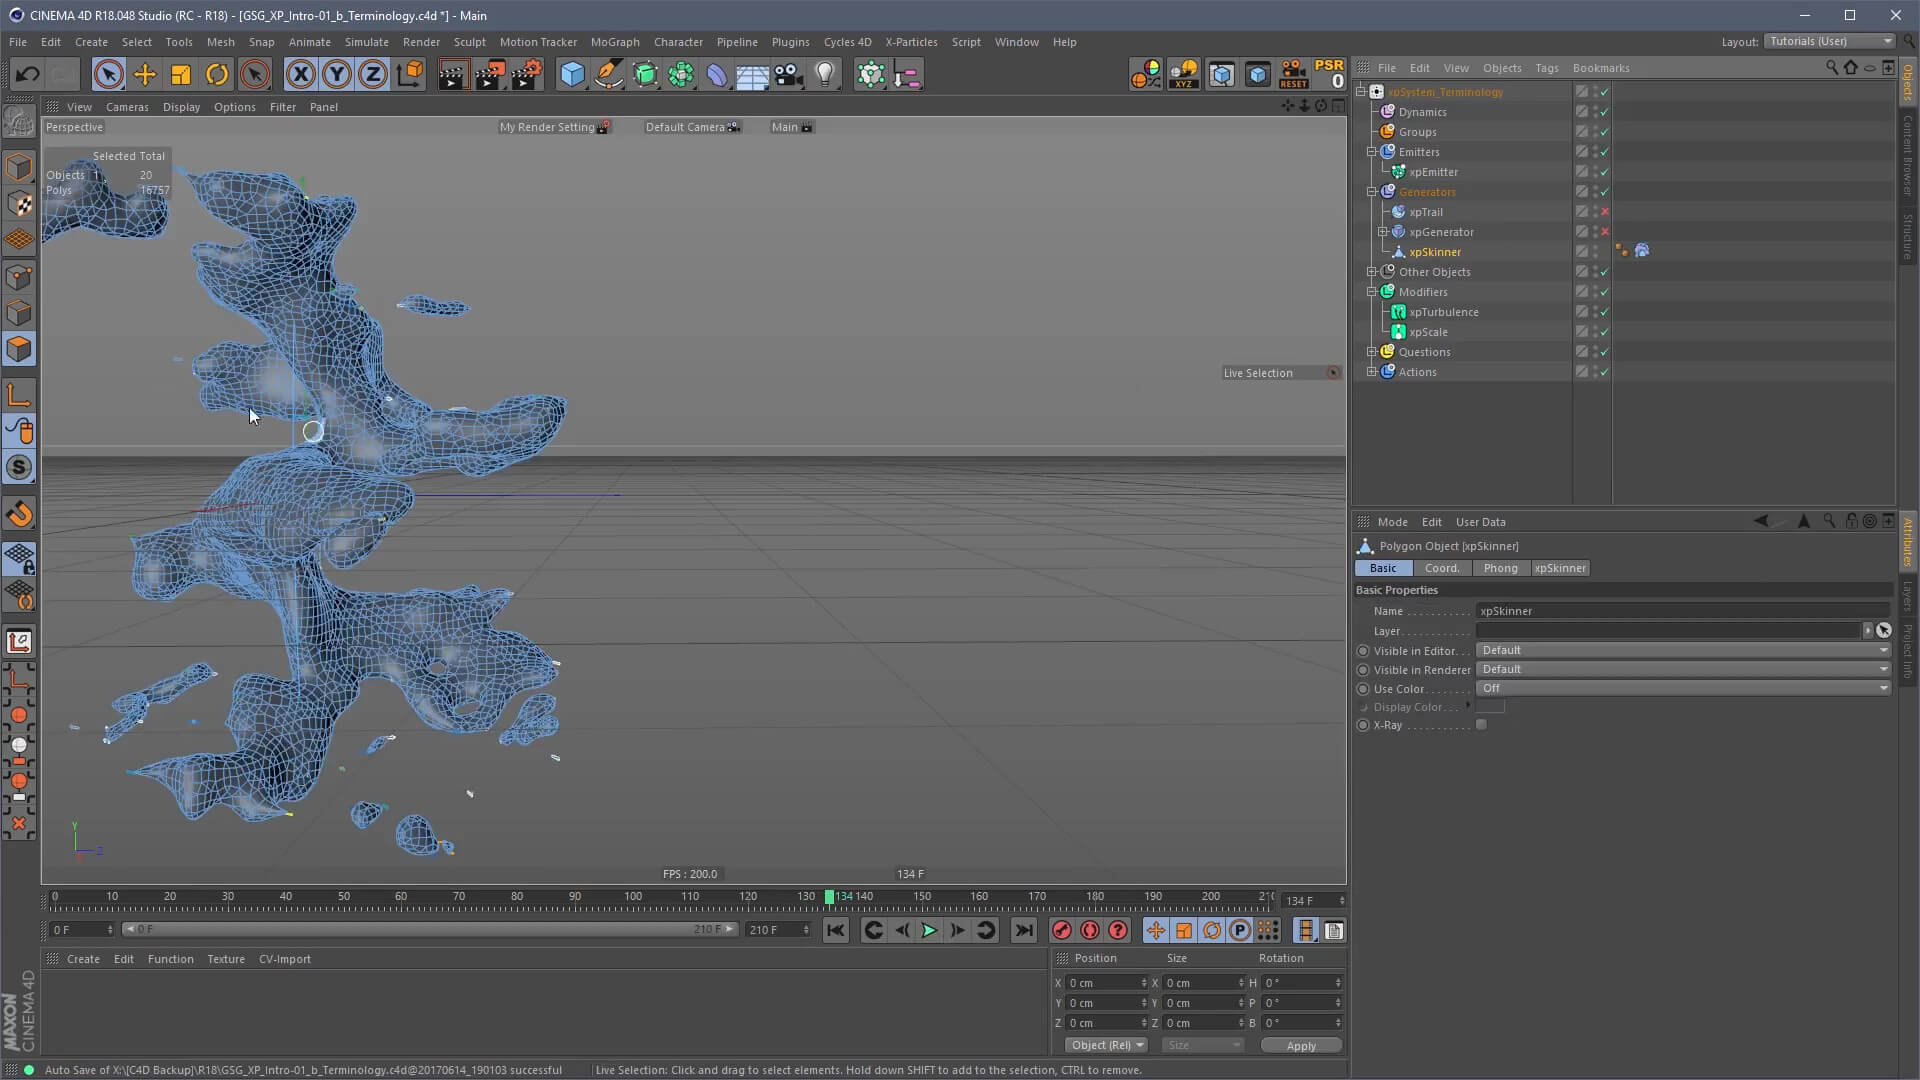Click the Display Color swatch
1920x1080 pixels.
pyautogui.click(x=1490, y=707)
